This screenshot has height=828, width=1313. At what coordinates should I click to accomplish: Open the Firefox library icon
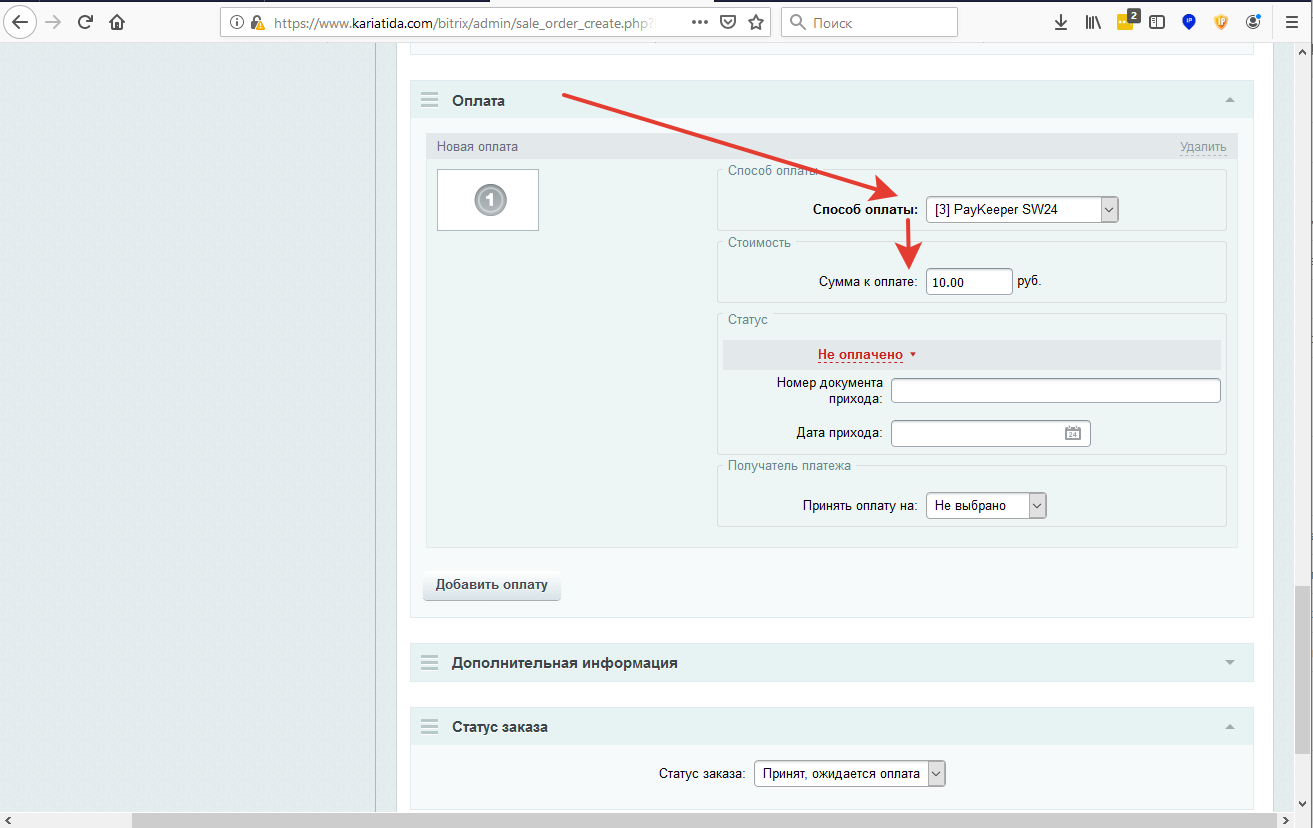[1093, 22]
